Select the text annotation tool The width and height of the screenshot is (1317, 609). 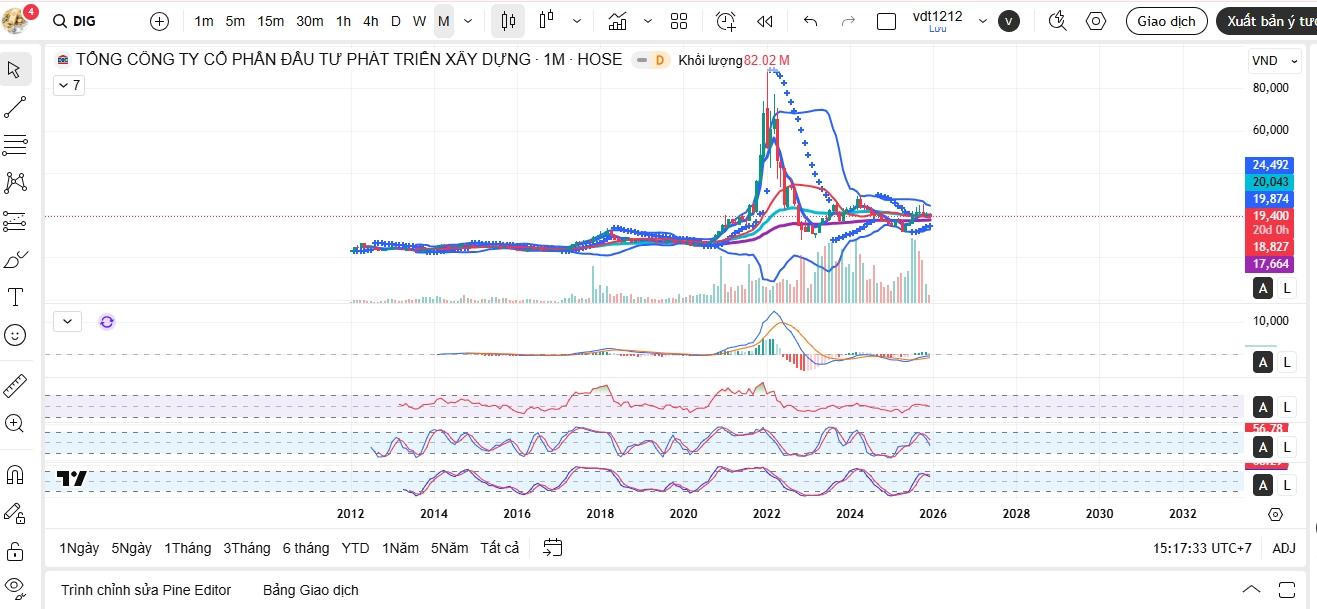pyautogui.click(x=15, y=297)
